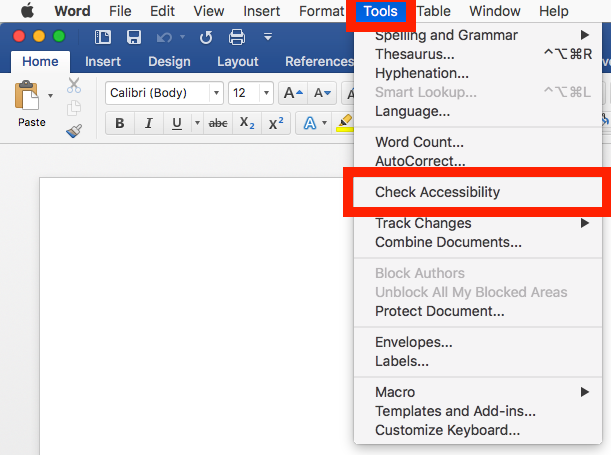This screenshot has width=611, height=455.
Task: Open the Apple menu
Action: click(x=27, y=11)
